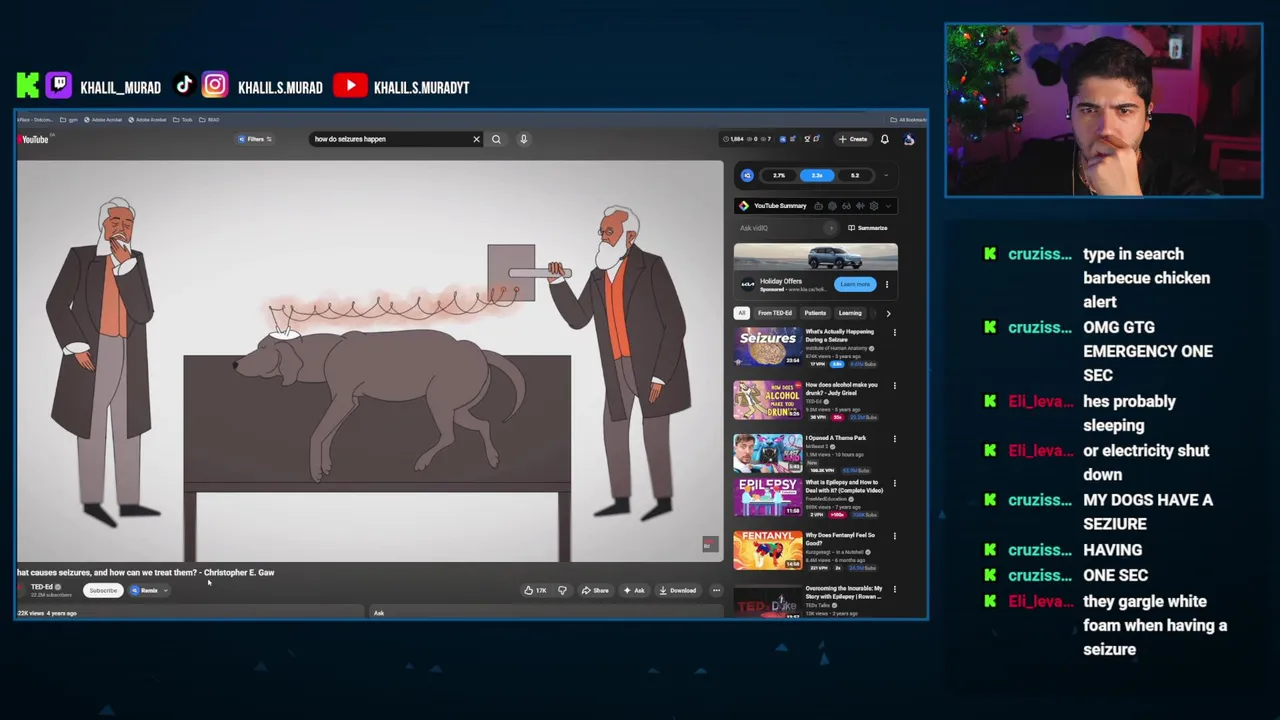The width and height of the screenshot is (1280, 720).
Task: Click the Ask vidIQ input field
Action: click(x=780, y=228)
